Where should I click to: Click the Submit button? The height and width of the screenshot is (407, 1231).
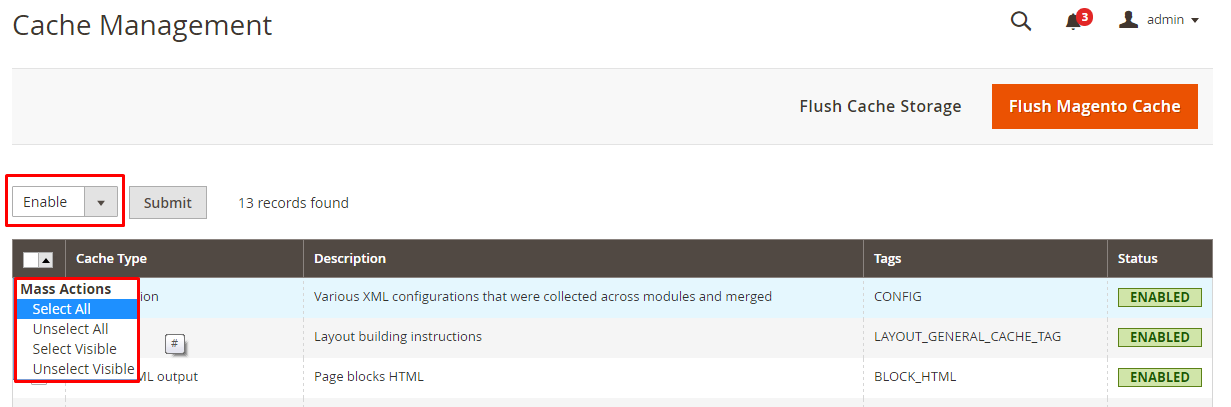pos(168,202)
